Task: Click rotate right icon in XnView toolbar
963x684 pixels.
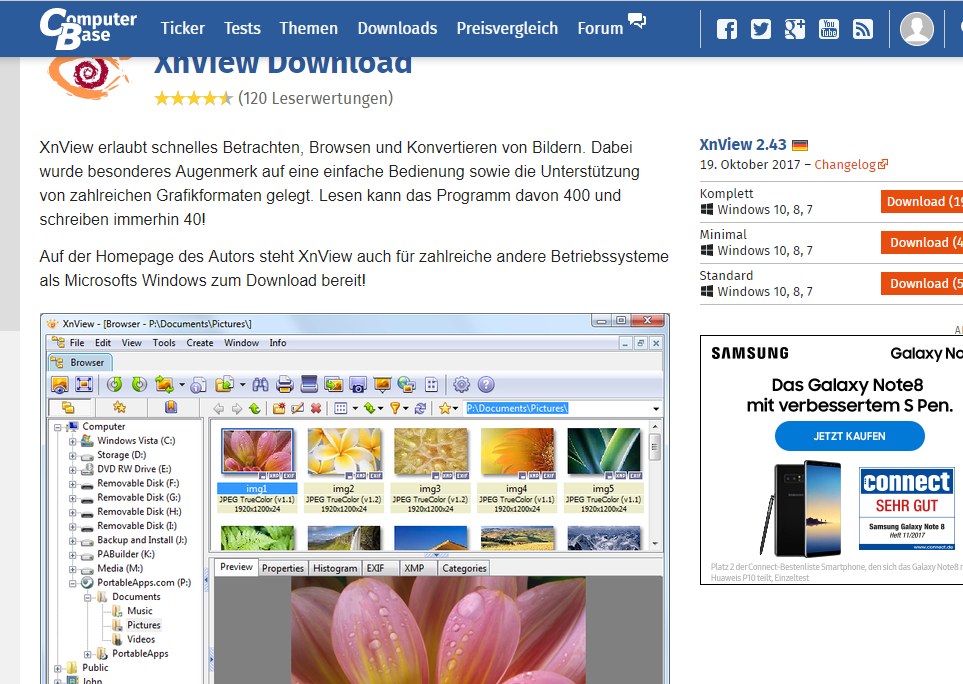Action: (x=139, y=384)
